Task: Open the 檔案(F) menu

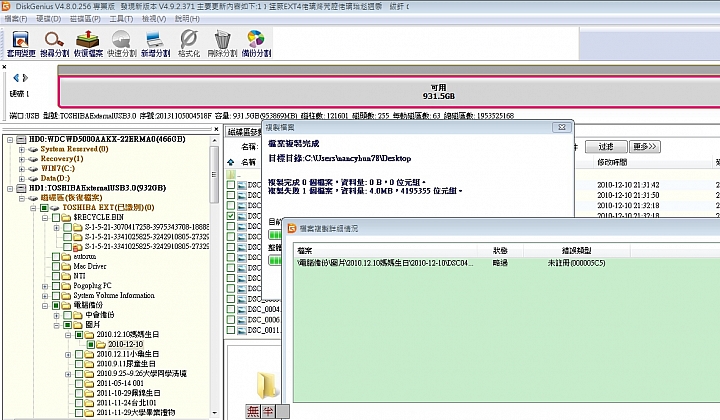Action: click(x=16, y=19)
